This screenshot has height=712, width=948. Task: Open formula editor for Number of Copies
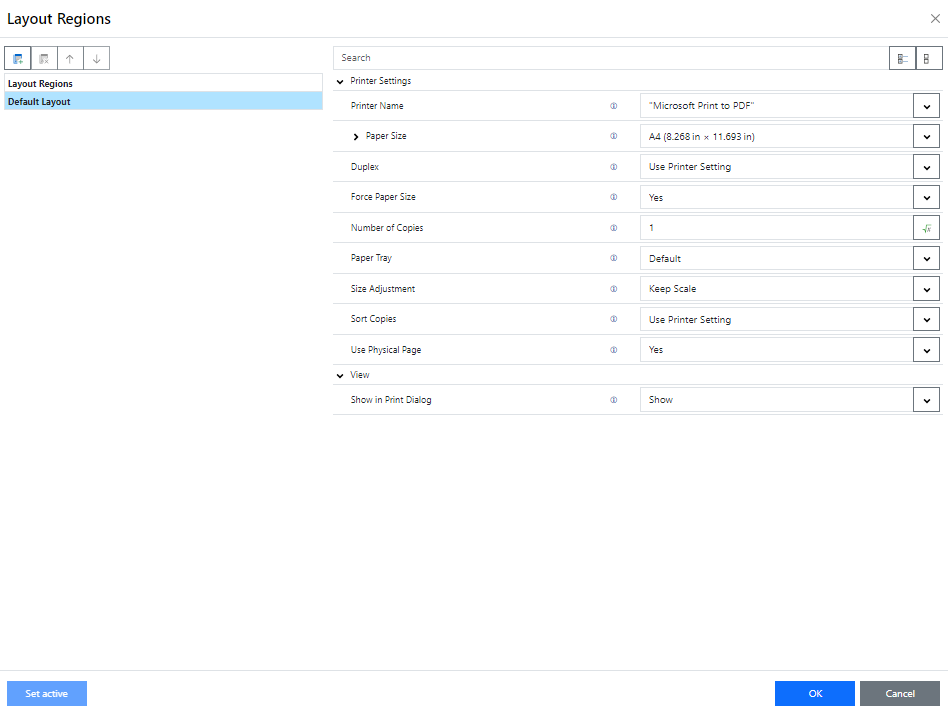[x=926, y=228]
